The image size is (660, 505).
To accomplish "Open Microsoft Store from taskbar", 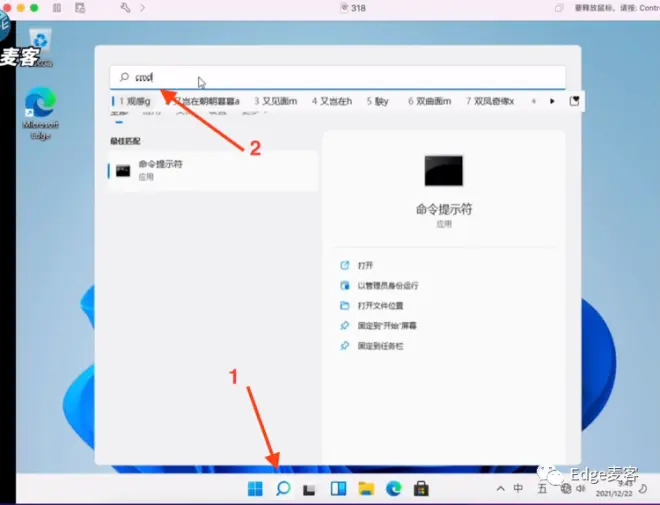I will pos(421,489).
